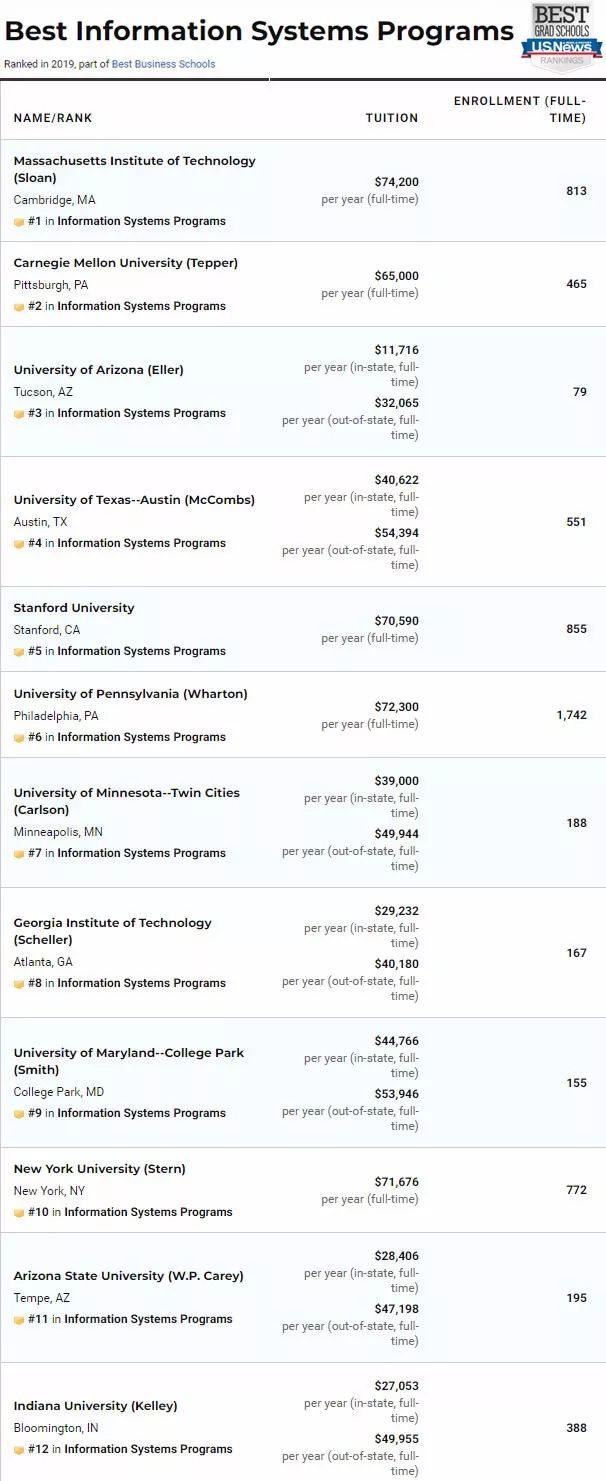
Task: Click the rank badge icon beside #6
Action: point(19,738)
